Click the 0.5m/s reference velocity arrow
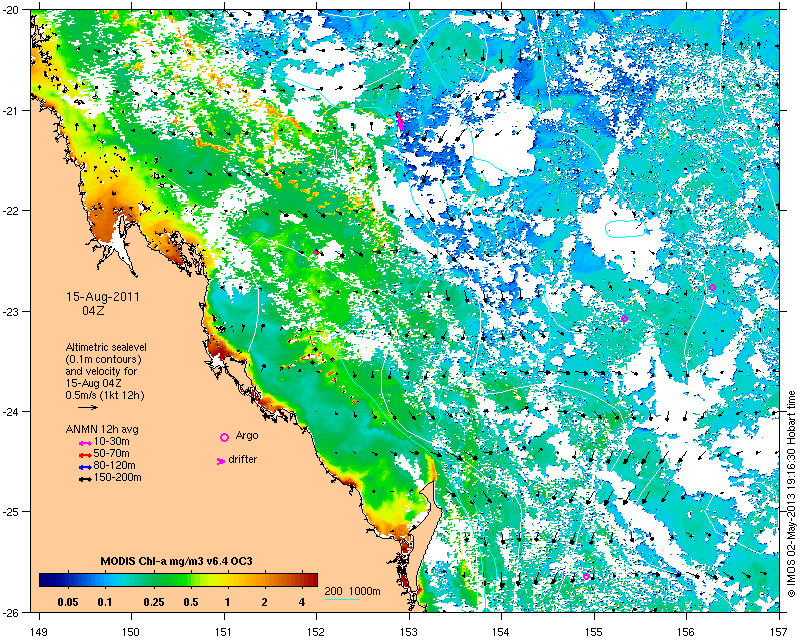The width and height of the screenshot is (800, 640). 88,407
